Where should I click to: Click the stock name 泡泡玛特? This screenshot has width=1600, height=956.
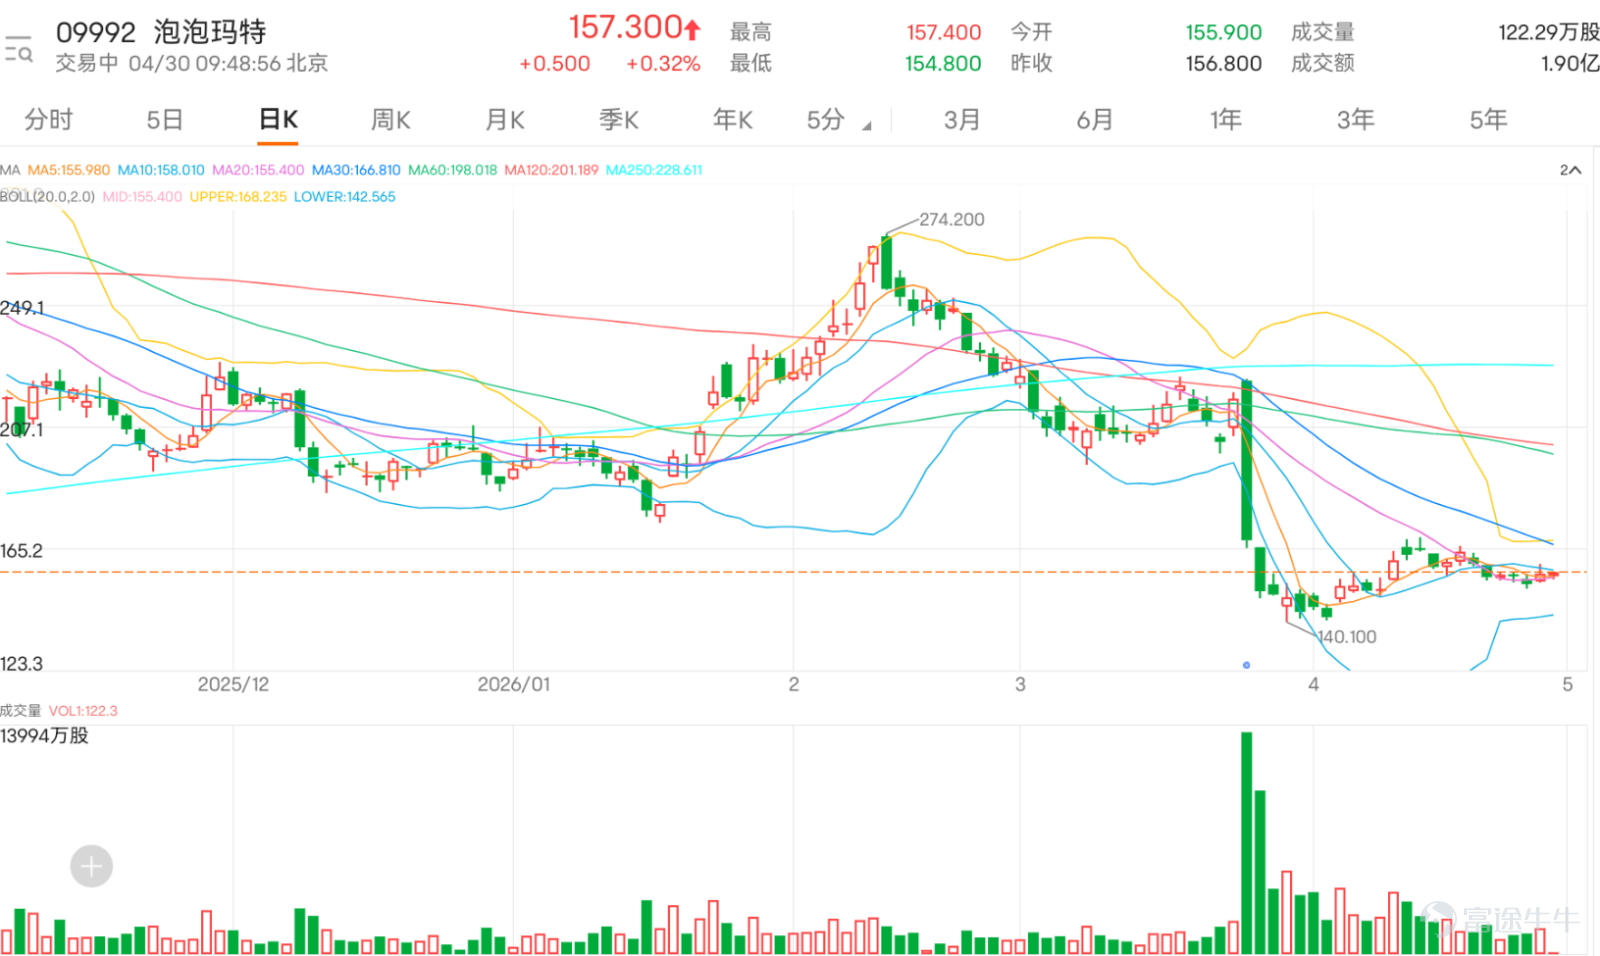tap(210, 32)
